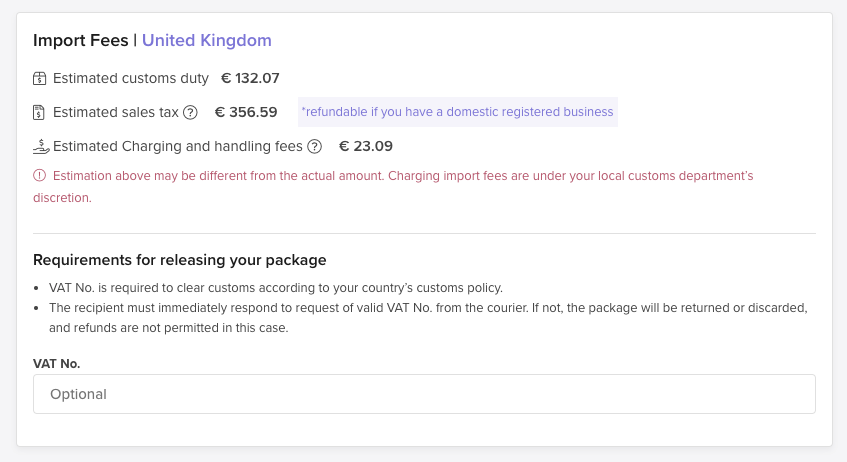The height and width of the screenshot is (462, 847).
Task: Select the € 132.07 customs duty amount
Action: point(250,78)
